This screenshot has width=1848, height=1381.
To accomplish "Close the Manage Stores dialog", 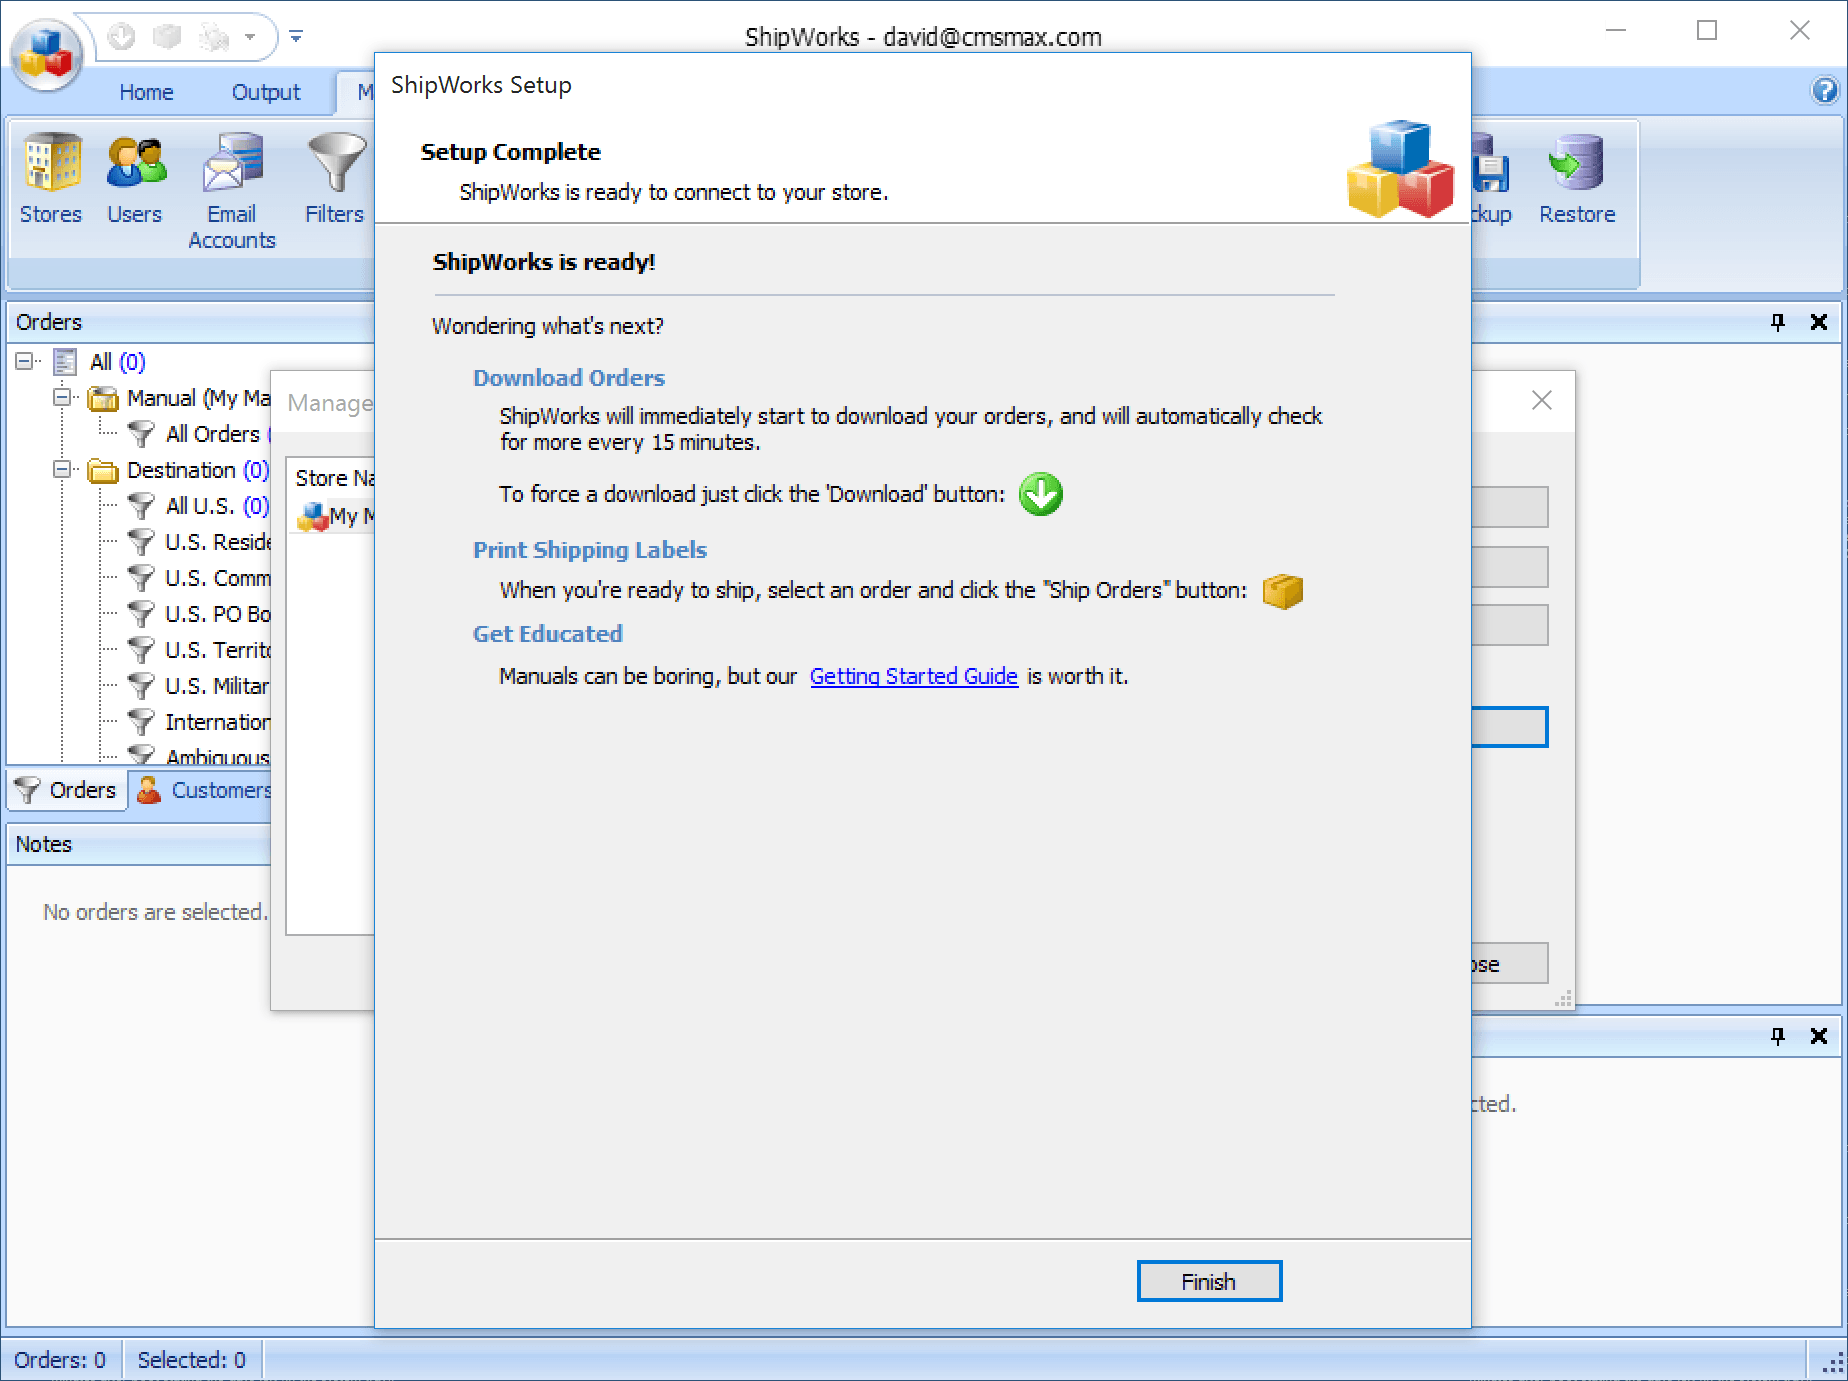I will coord(1542,400).
